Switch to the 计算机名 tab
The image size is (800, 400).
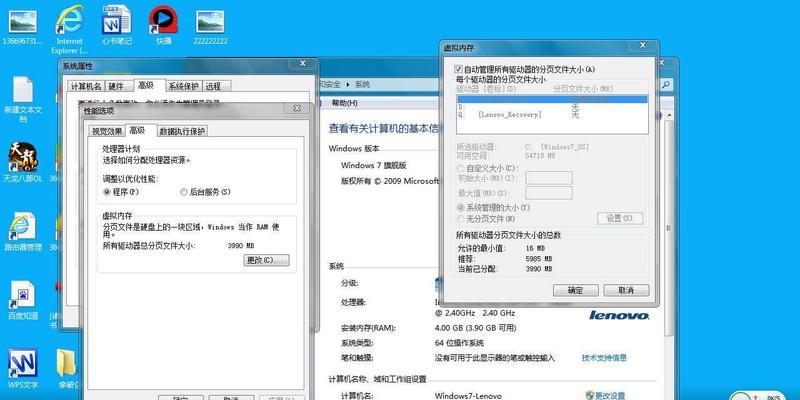coord(85,86)
